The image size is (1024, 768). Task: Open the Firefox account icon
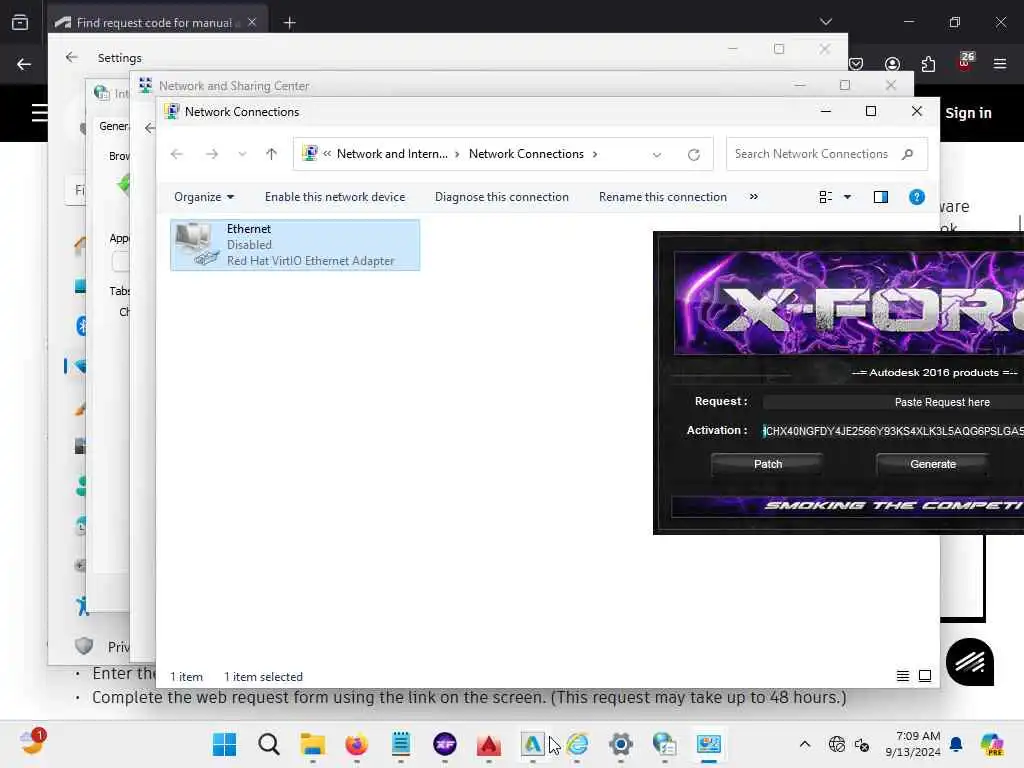click(x=892, y=64)
